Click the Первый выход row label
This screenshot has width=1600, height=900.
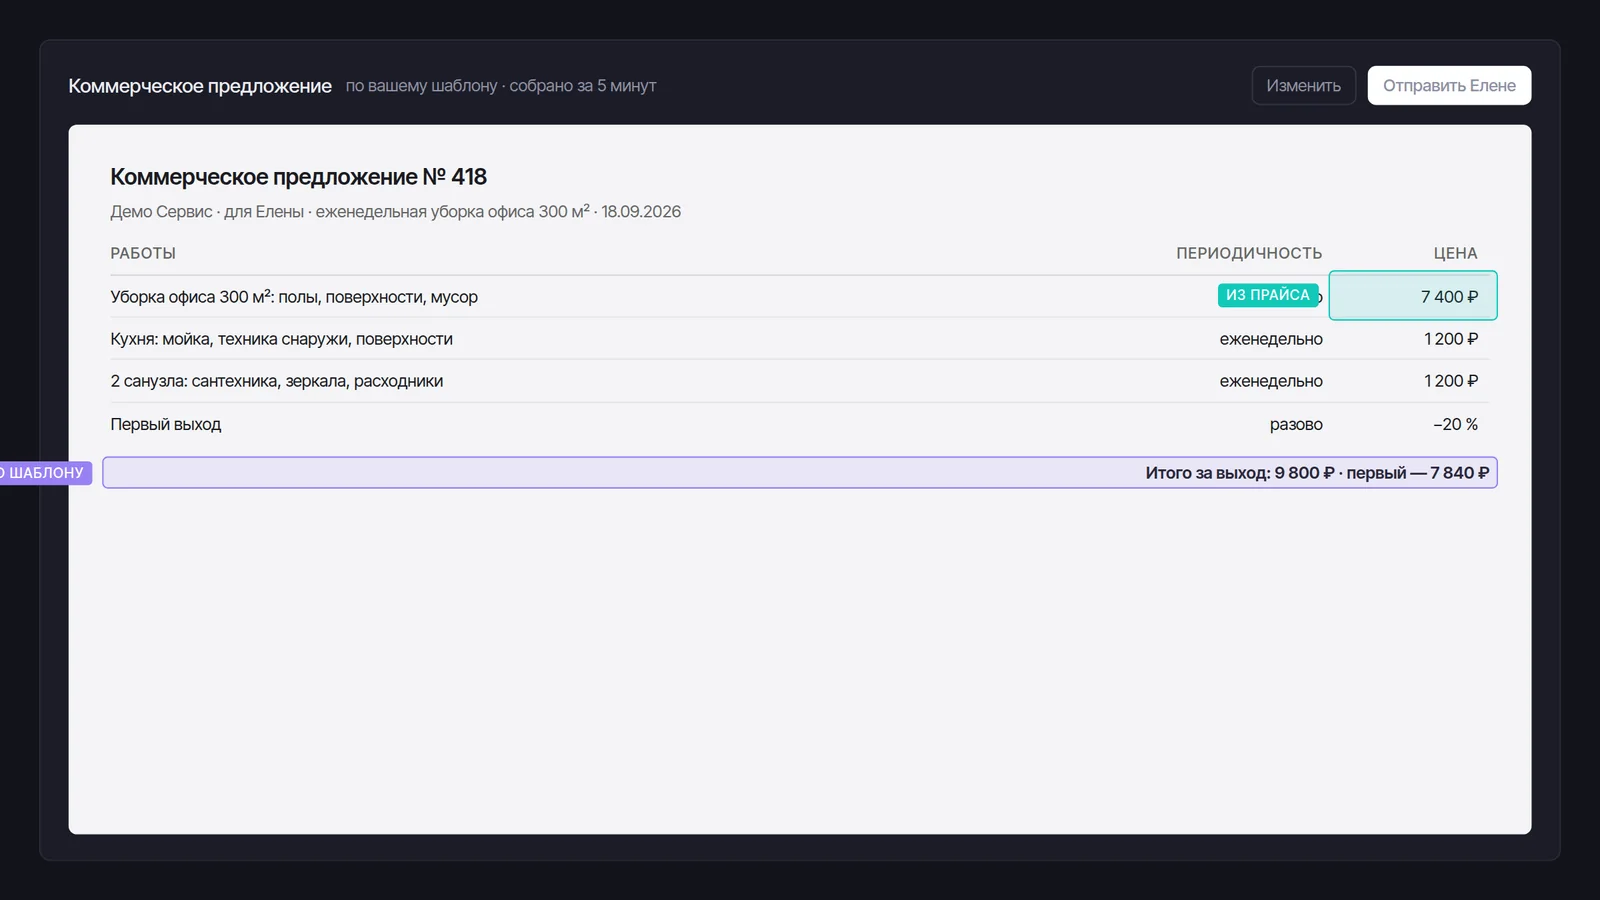coord(166,424)
